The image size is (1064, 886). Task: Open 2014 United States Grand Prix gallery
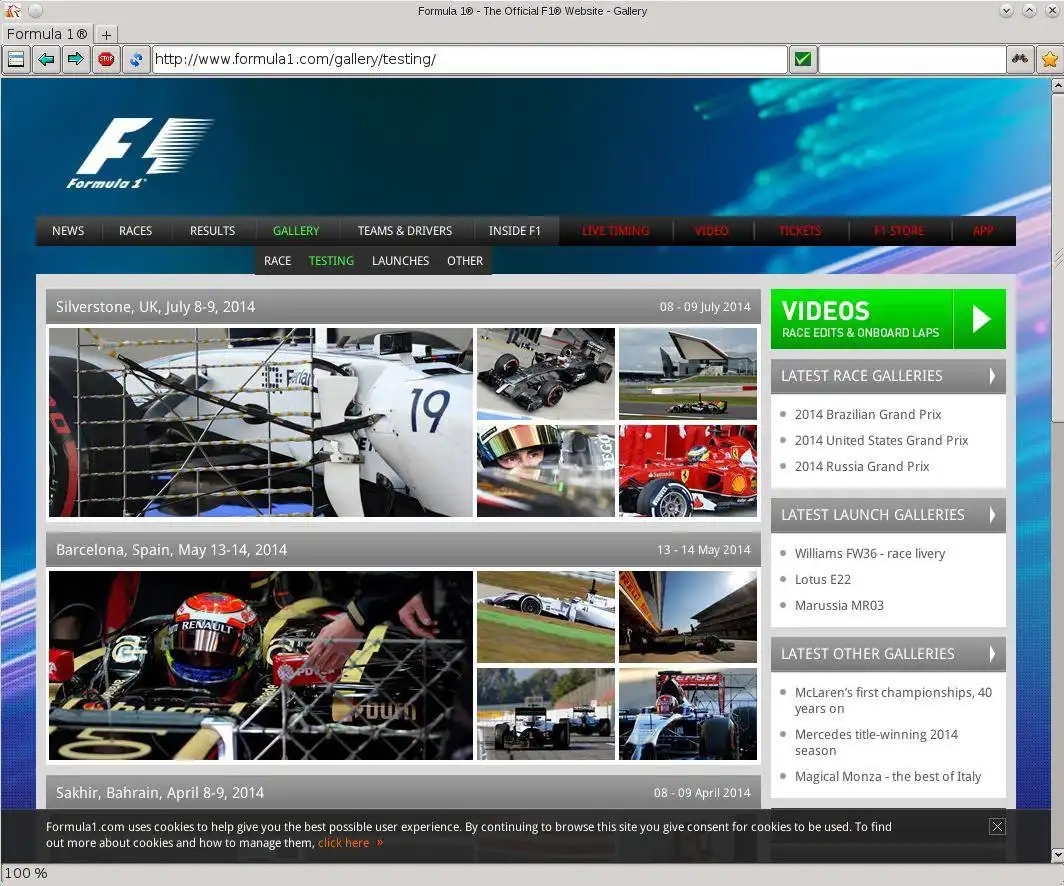[x=881, y=440]
